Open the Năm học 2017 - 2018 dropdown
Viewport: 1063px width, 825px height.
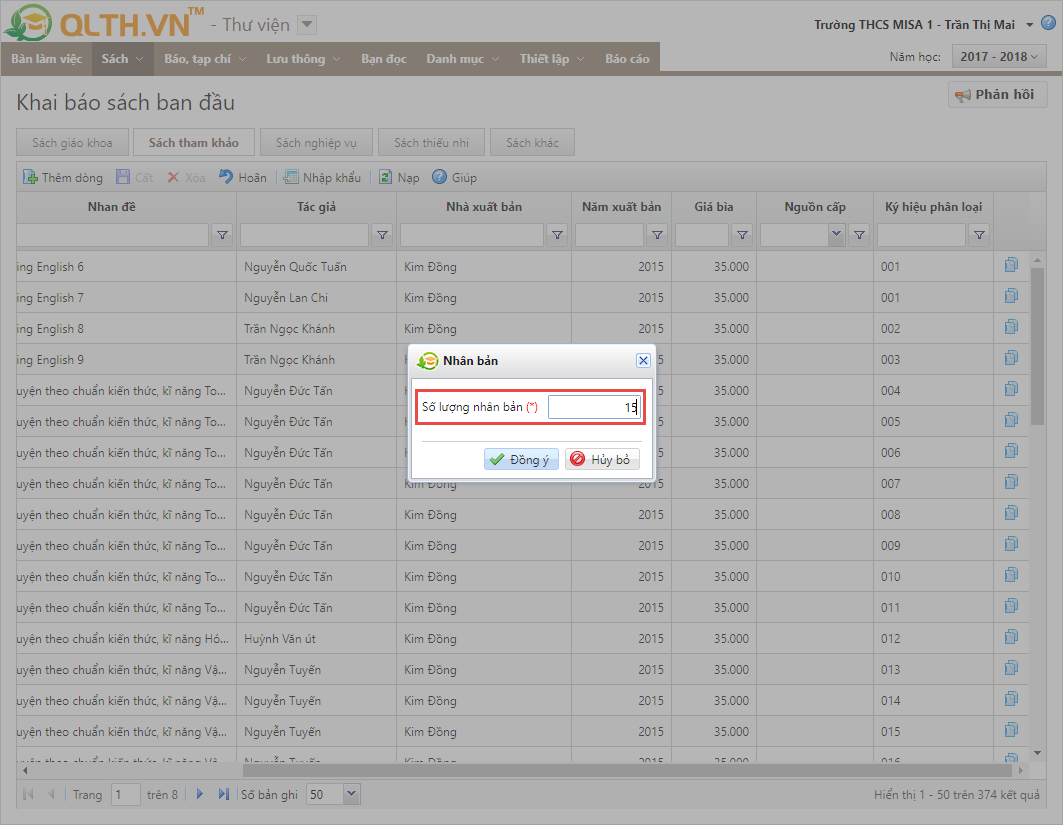tap(999, 58)
